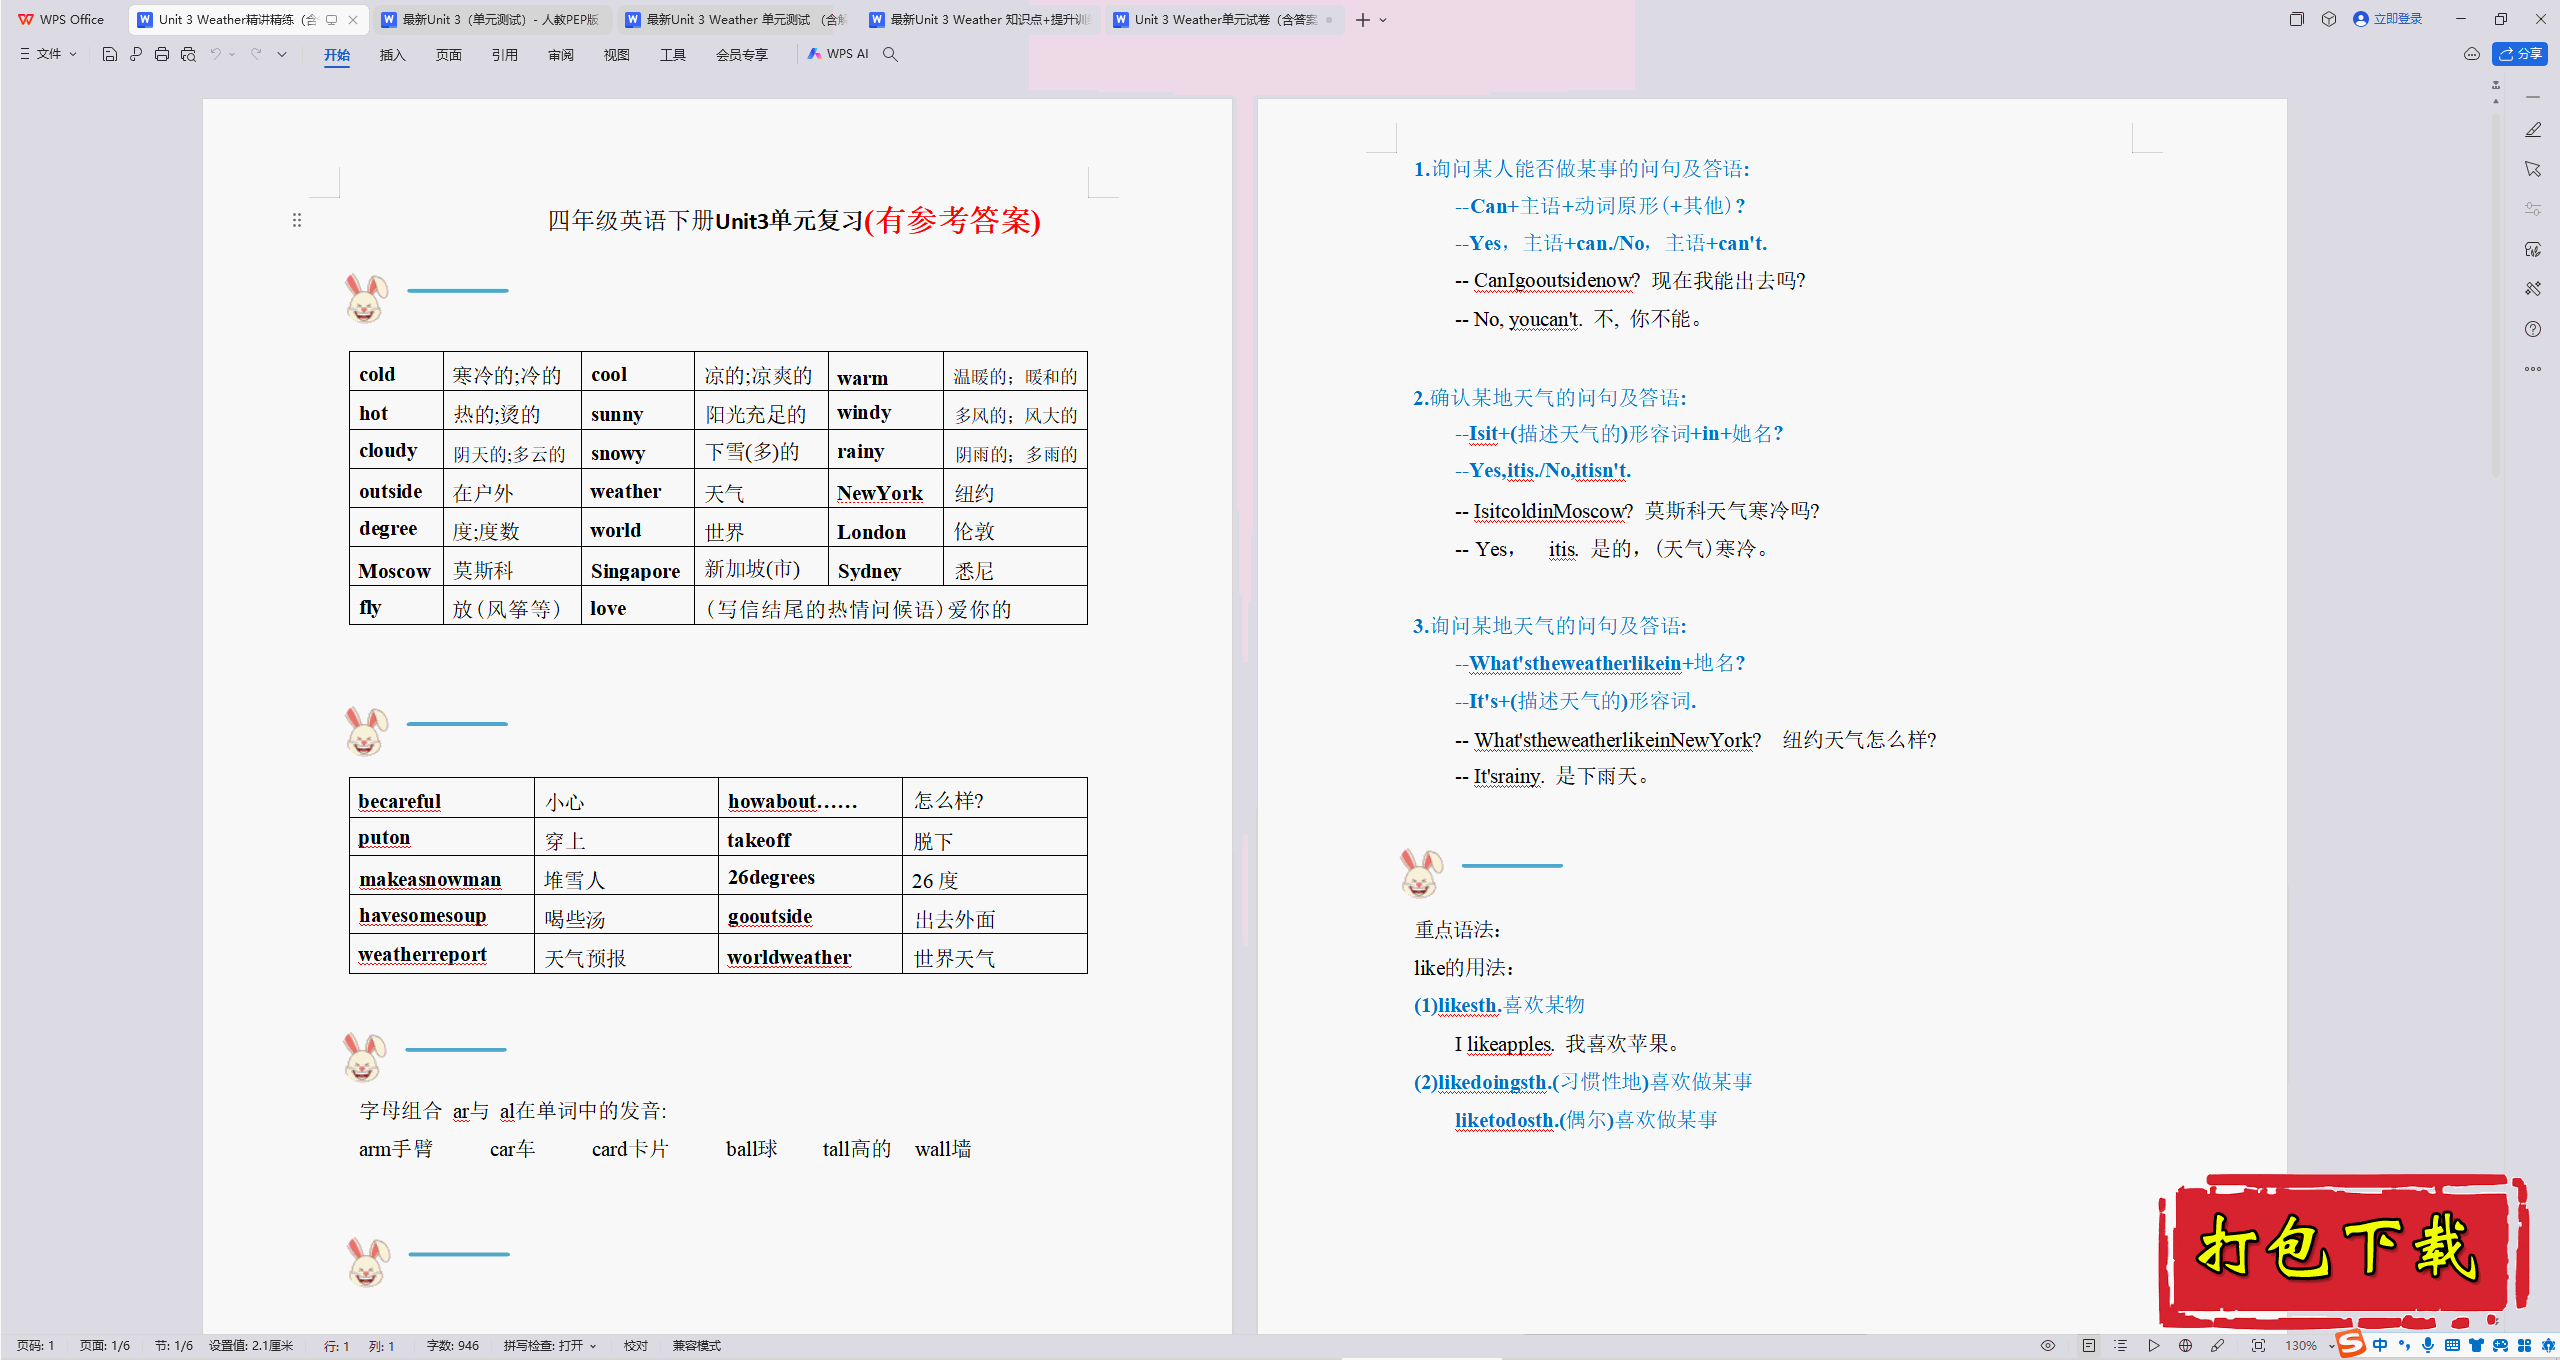Image resolution: width=2560 pixels, height=1360 pixels.
Task: Close the Unit 3 Weather精讲精练 tab
Action: coord(353,20)
